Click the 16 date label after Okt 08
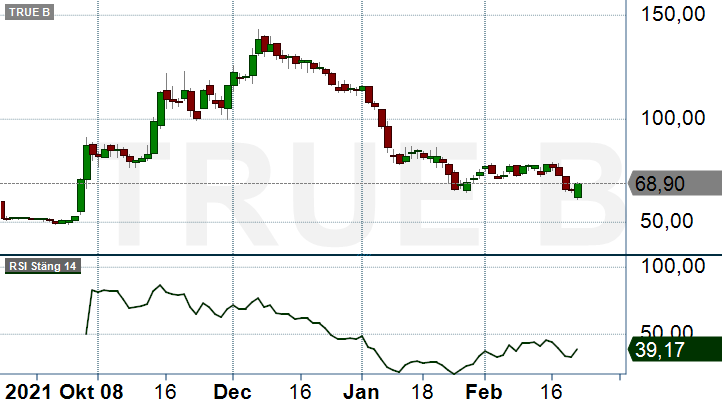 point(165,392)
